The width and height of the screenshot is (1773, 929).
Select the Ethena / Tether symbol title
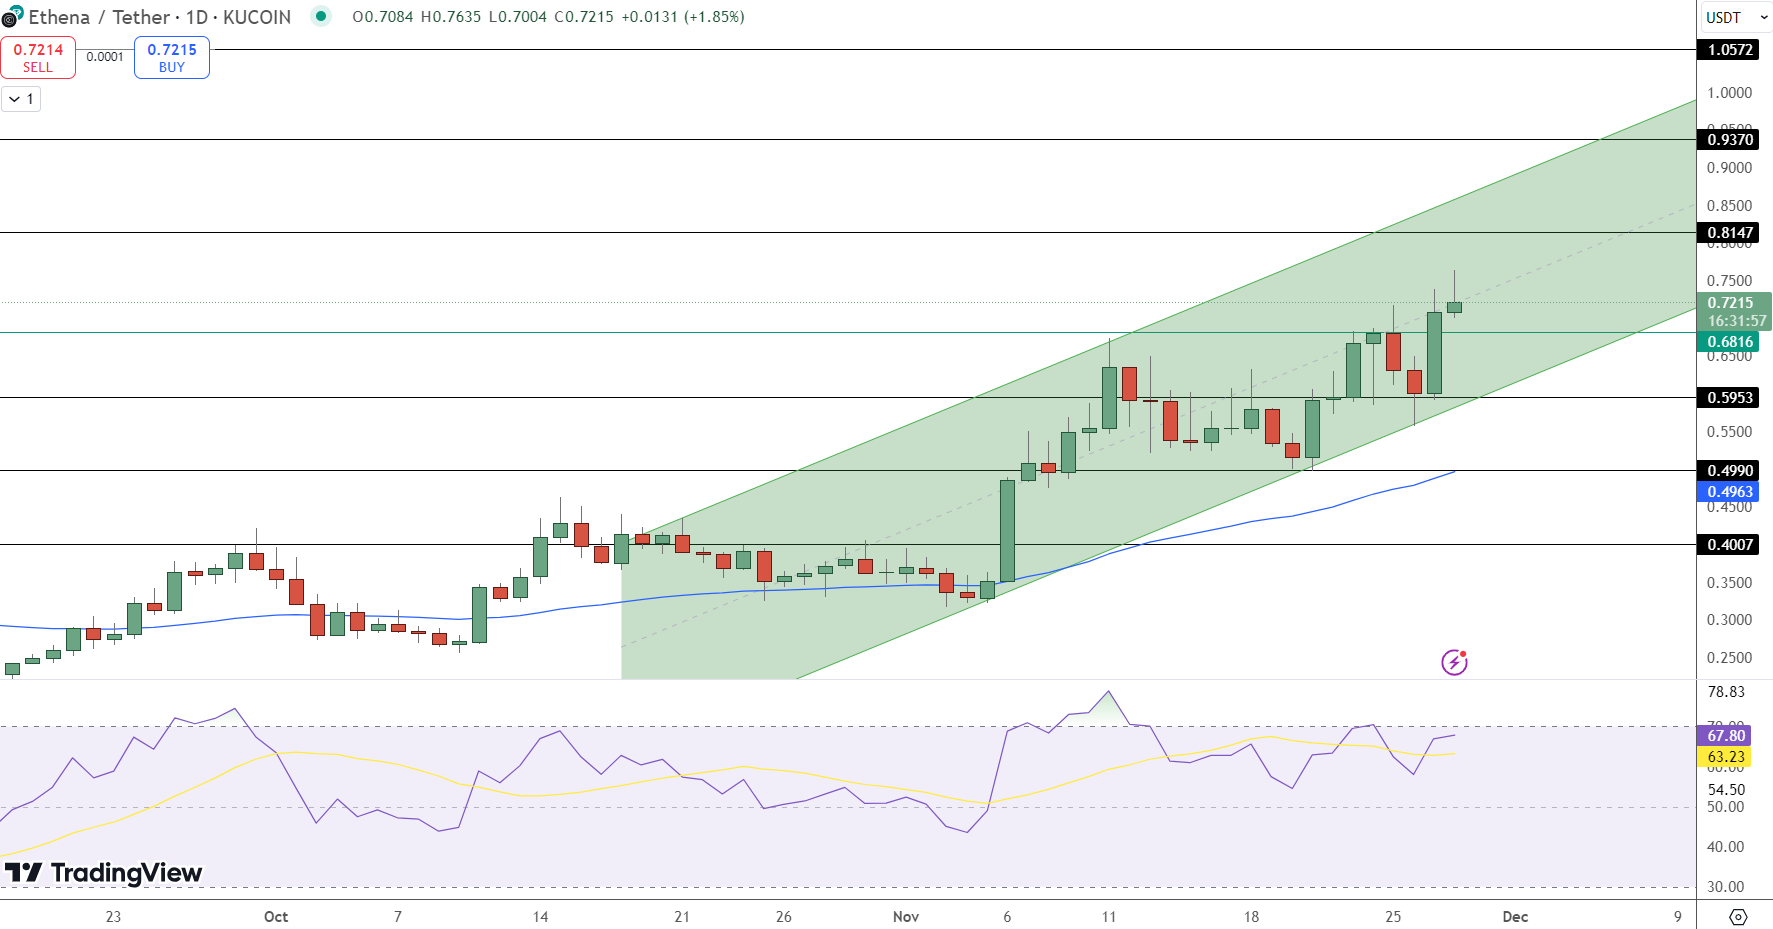tap(100, 17)
